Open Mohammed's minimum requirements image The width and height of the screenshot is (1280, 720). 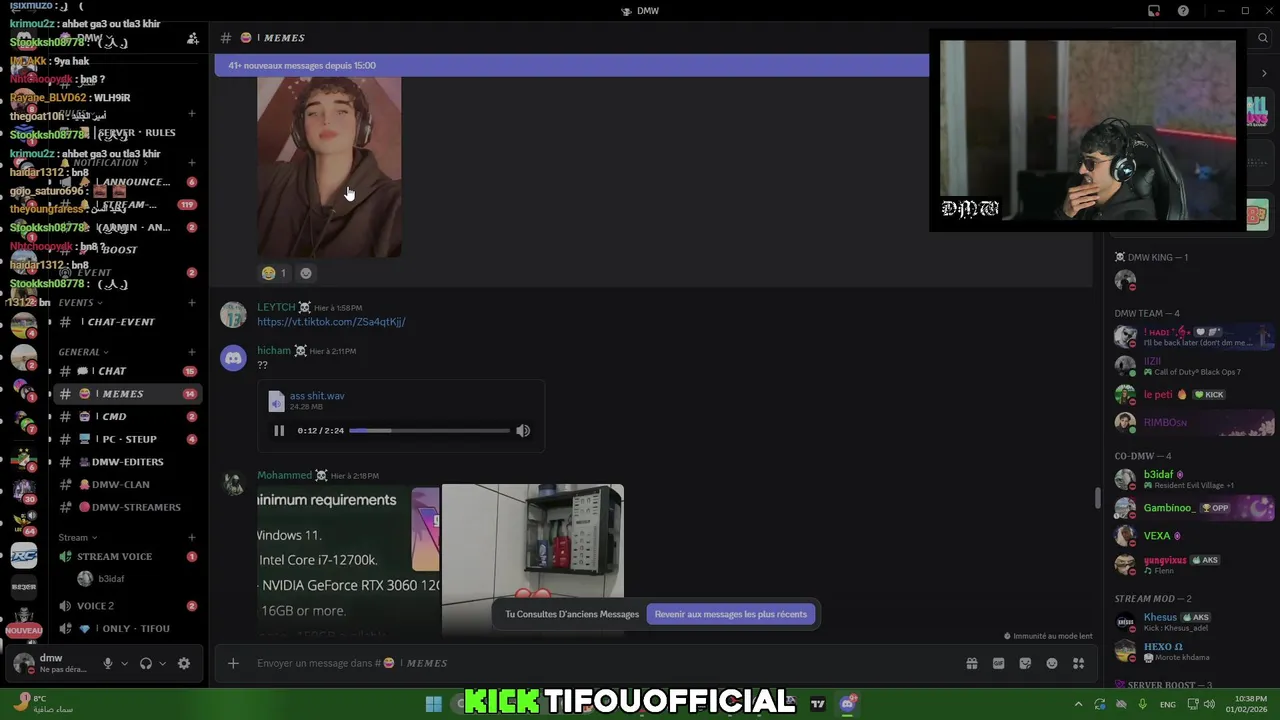click(x=348, y=560)
